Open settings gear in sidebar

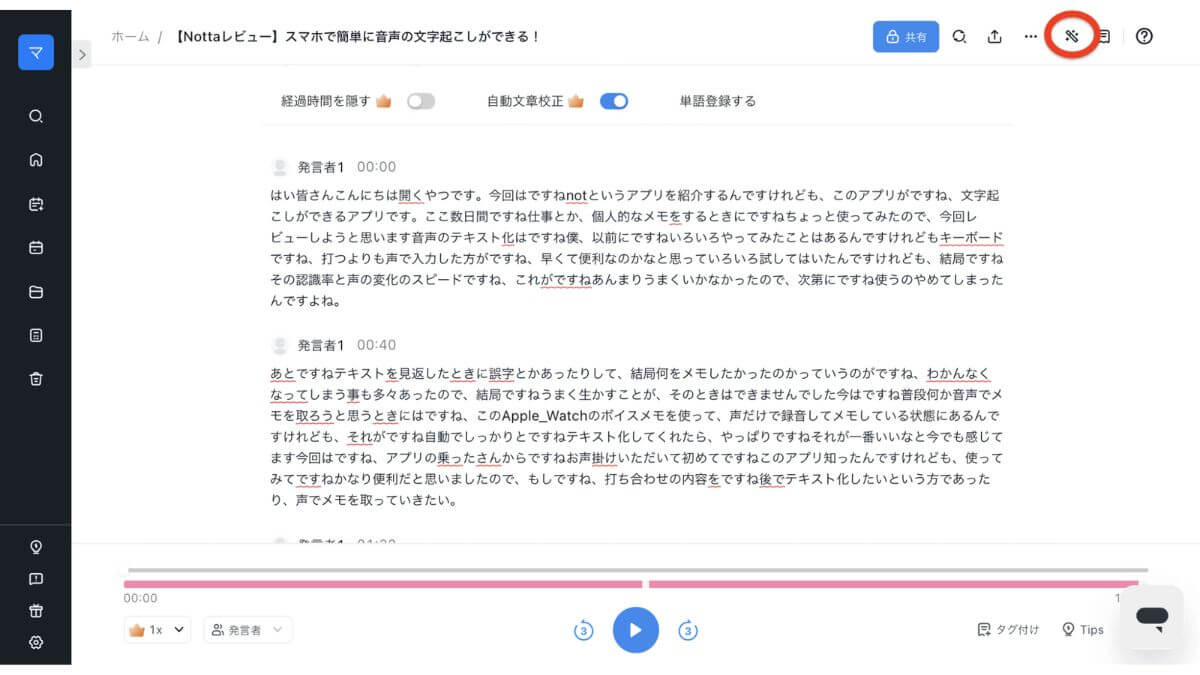(36, 643)
